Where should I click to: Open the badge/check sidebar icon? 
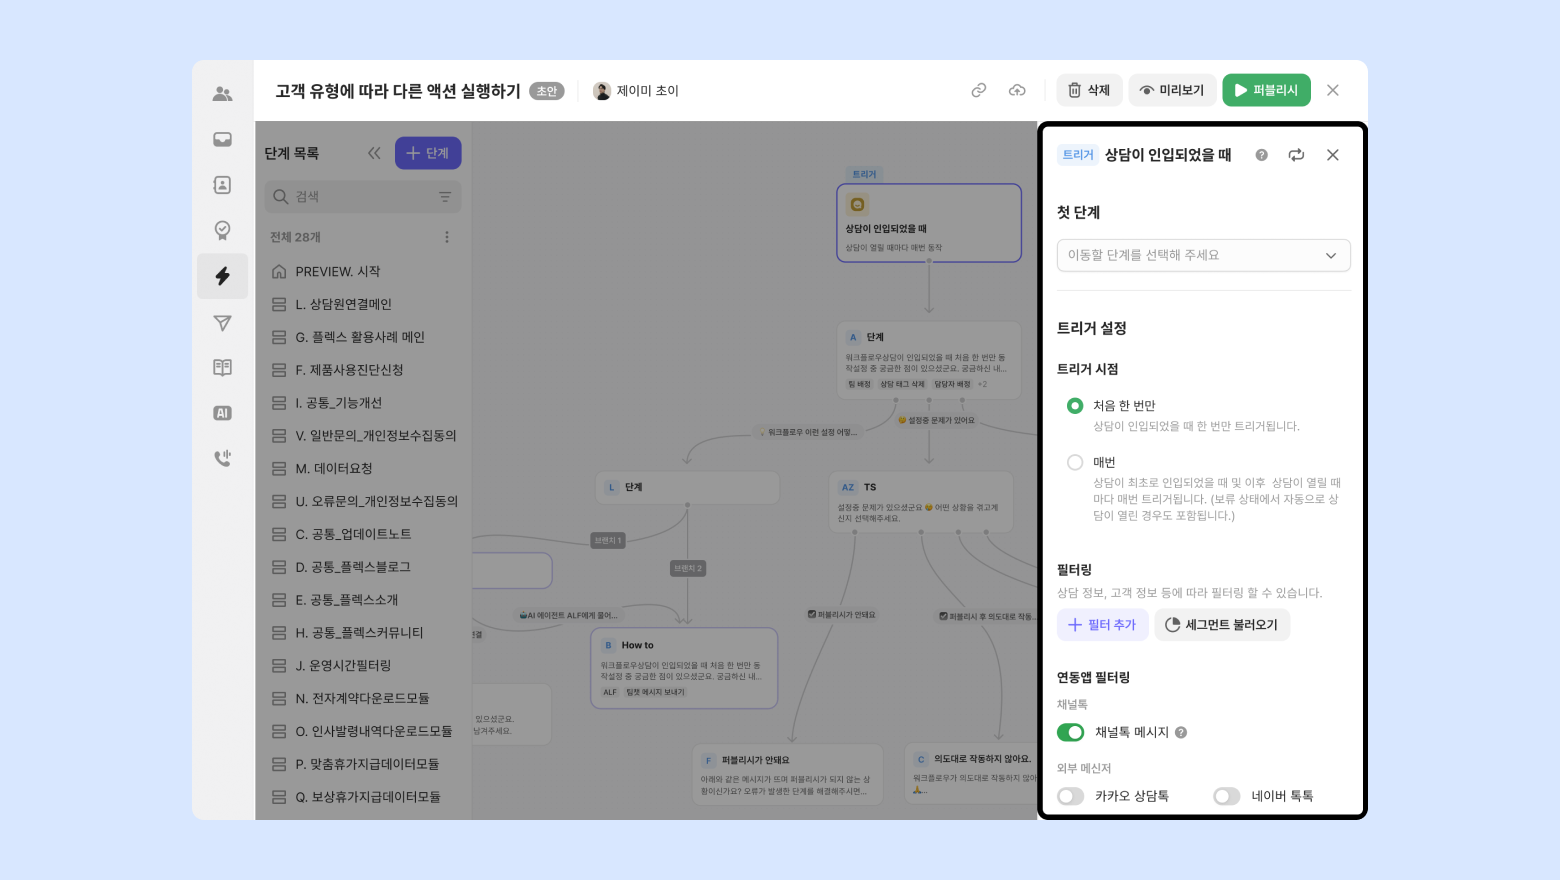tap(222, 230)
